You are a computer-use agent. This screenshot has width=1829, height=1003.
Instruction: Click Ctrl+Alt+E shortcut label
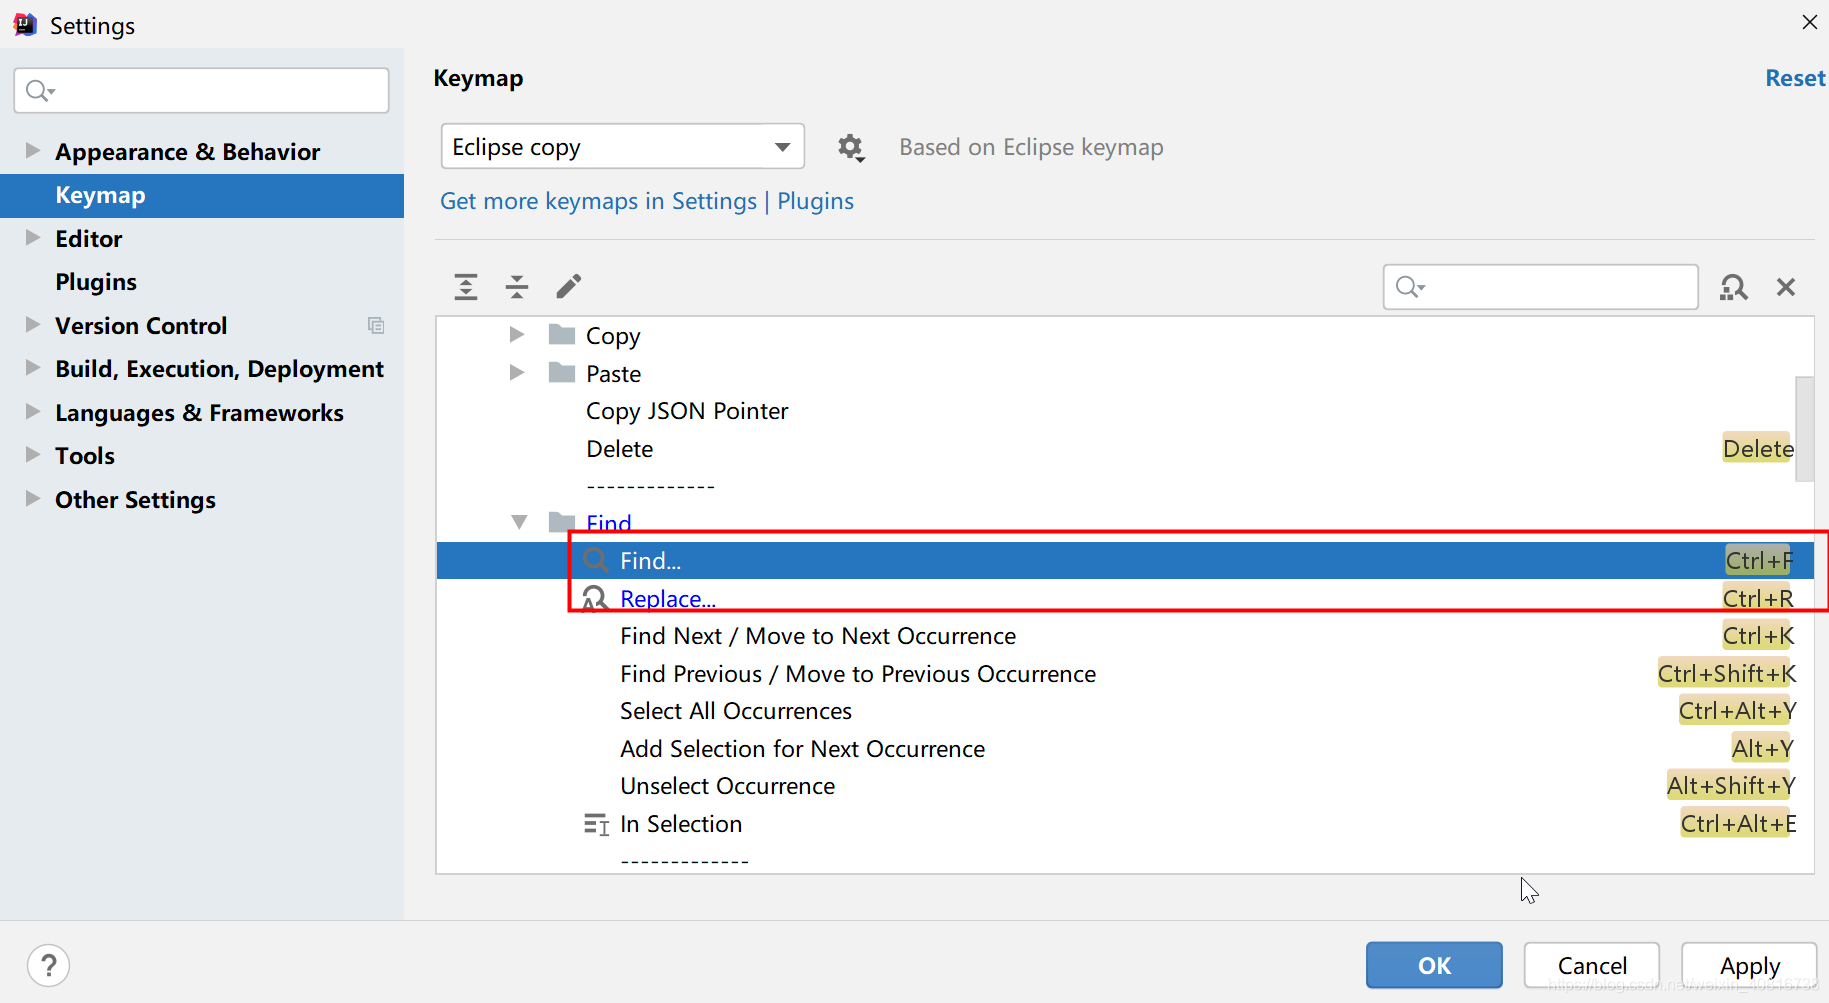point(1738,824)
